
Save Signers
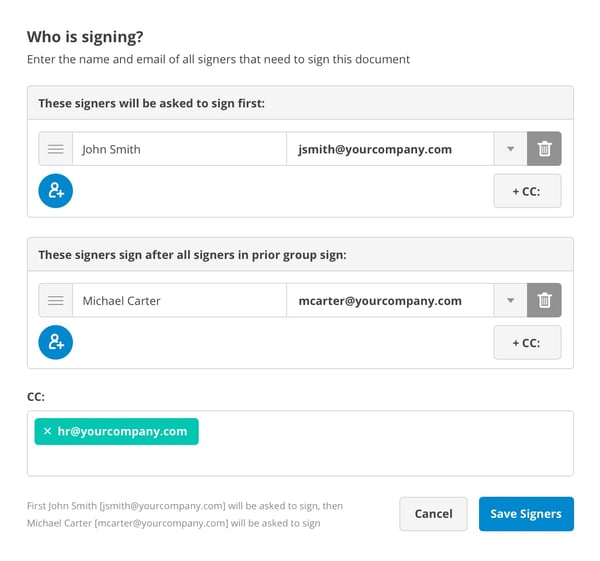click(x=526, y=514)
